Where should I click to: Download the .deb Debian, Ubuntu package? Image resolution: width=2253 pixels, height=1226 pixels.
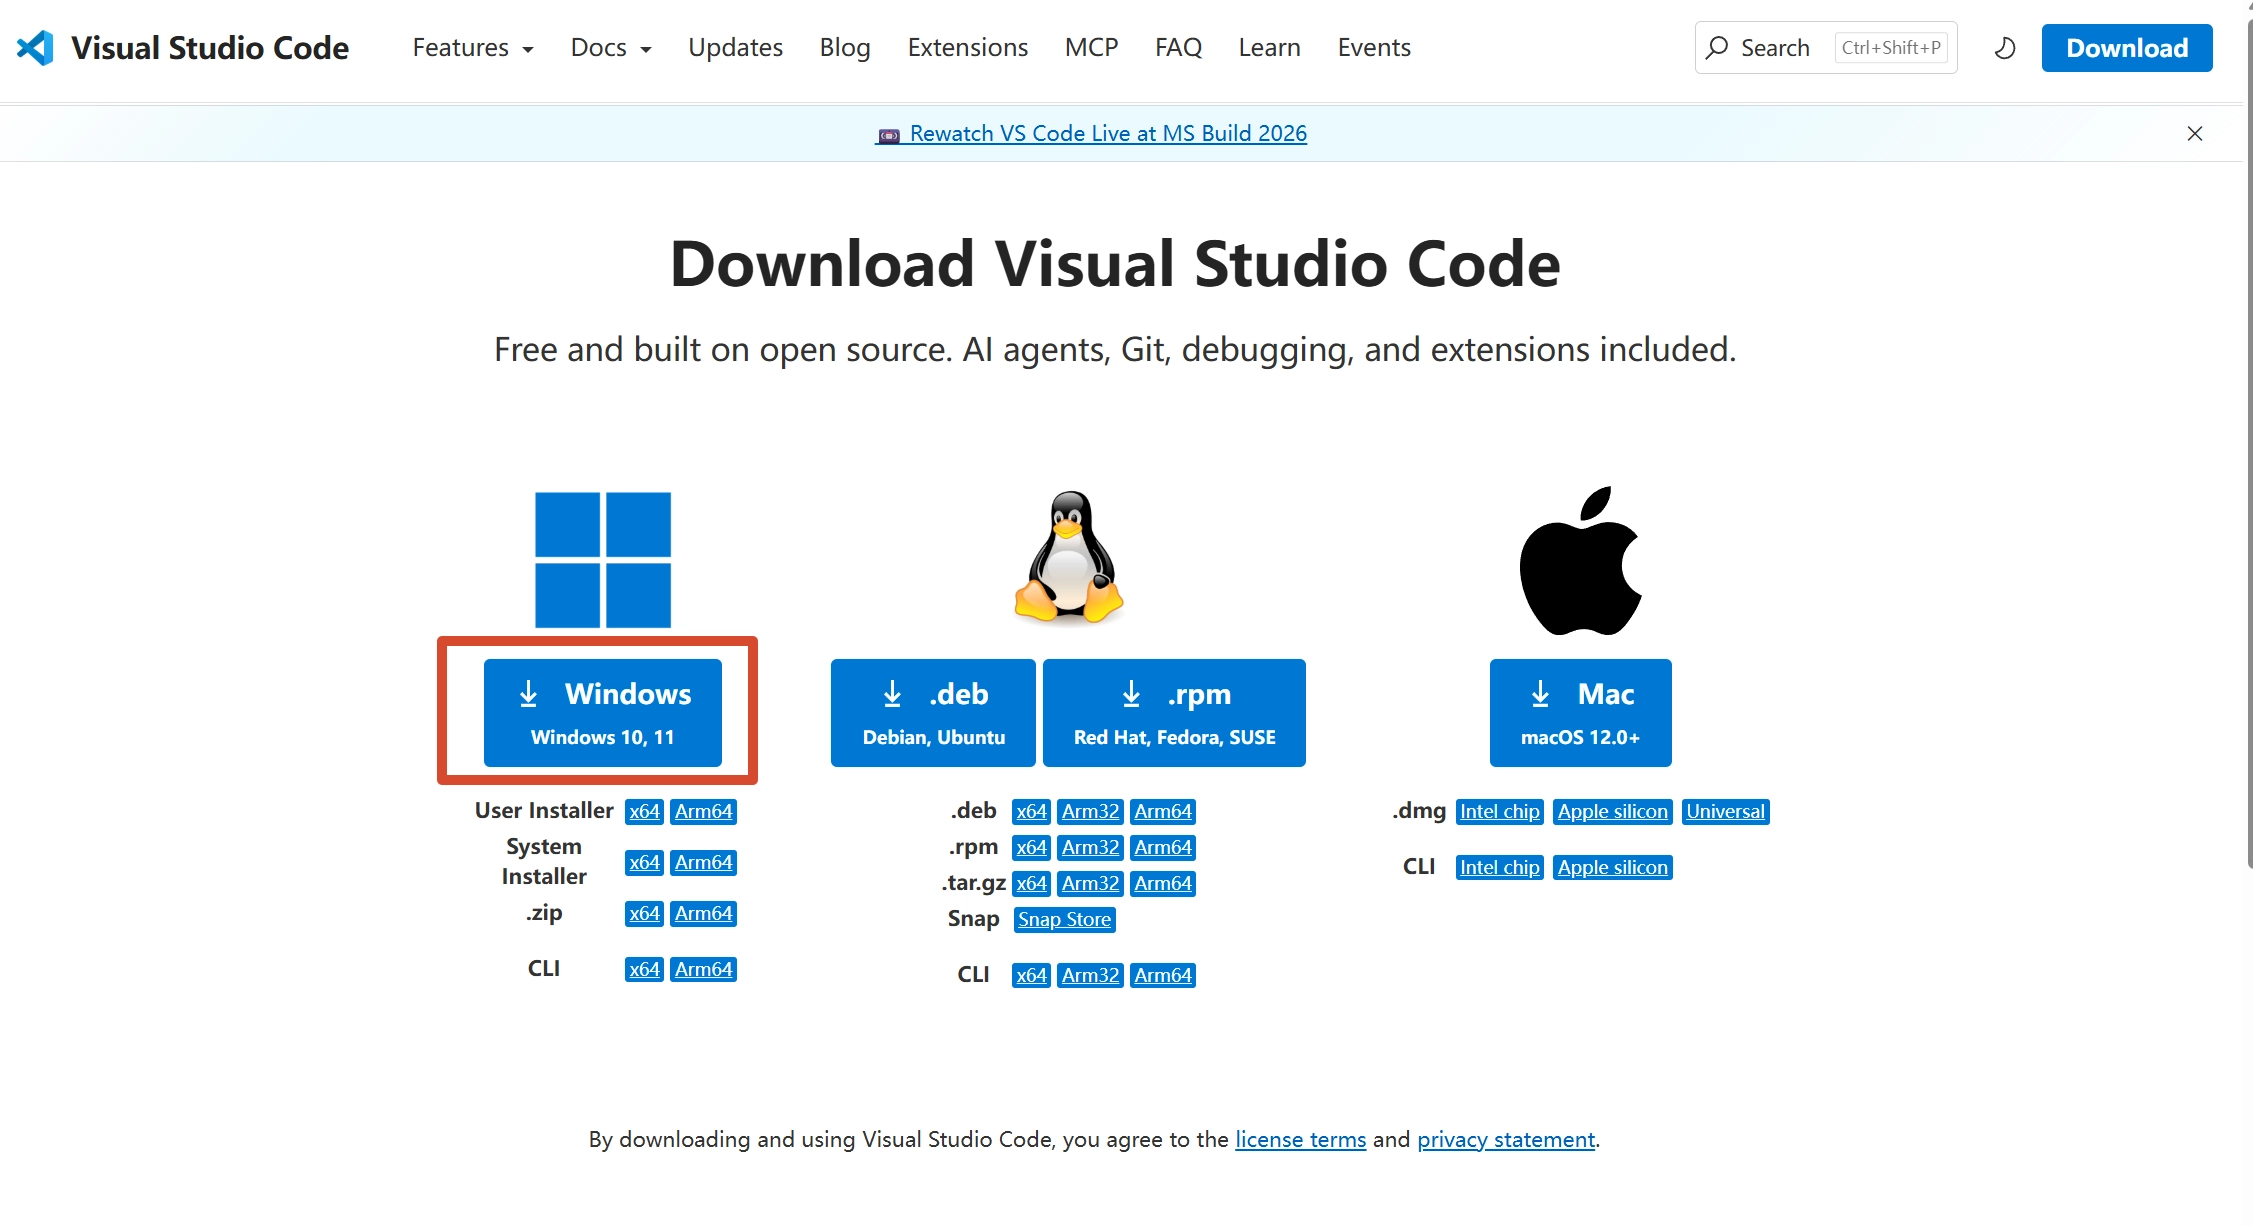pos(933,713)
